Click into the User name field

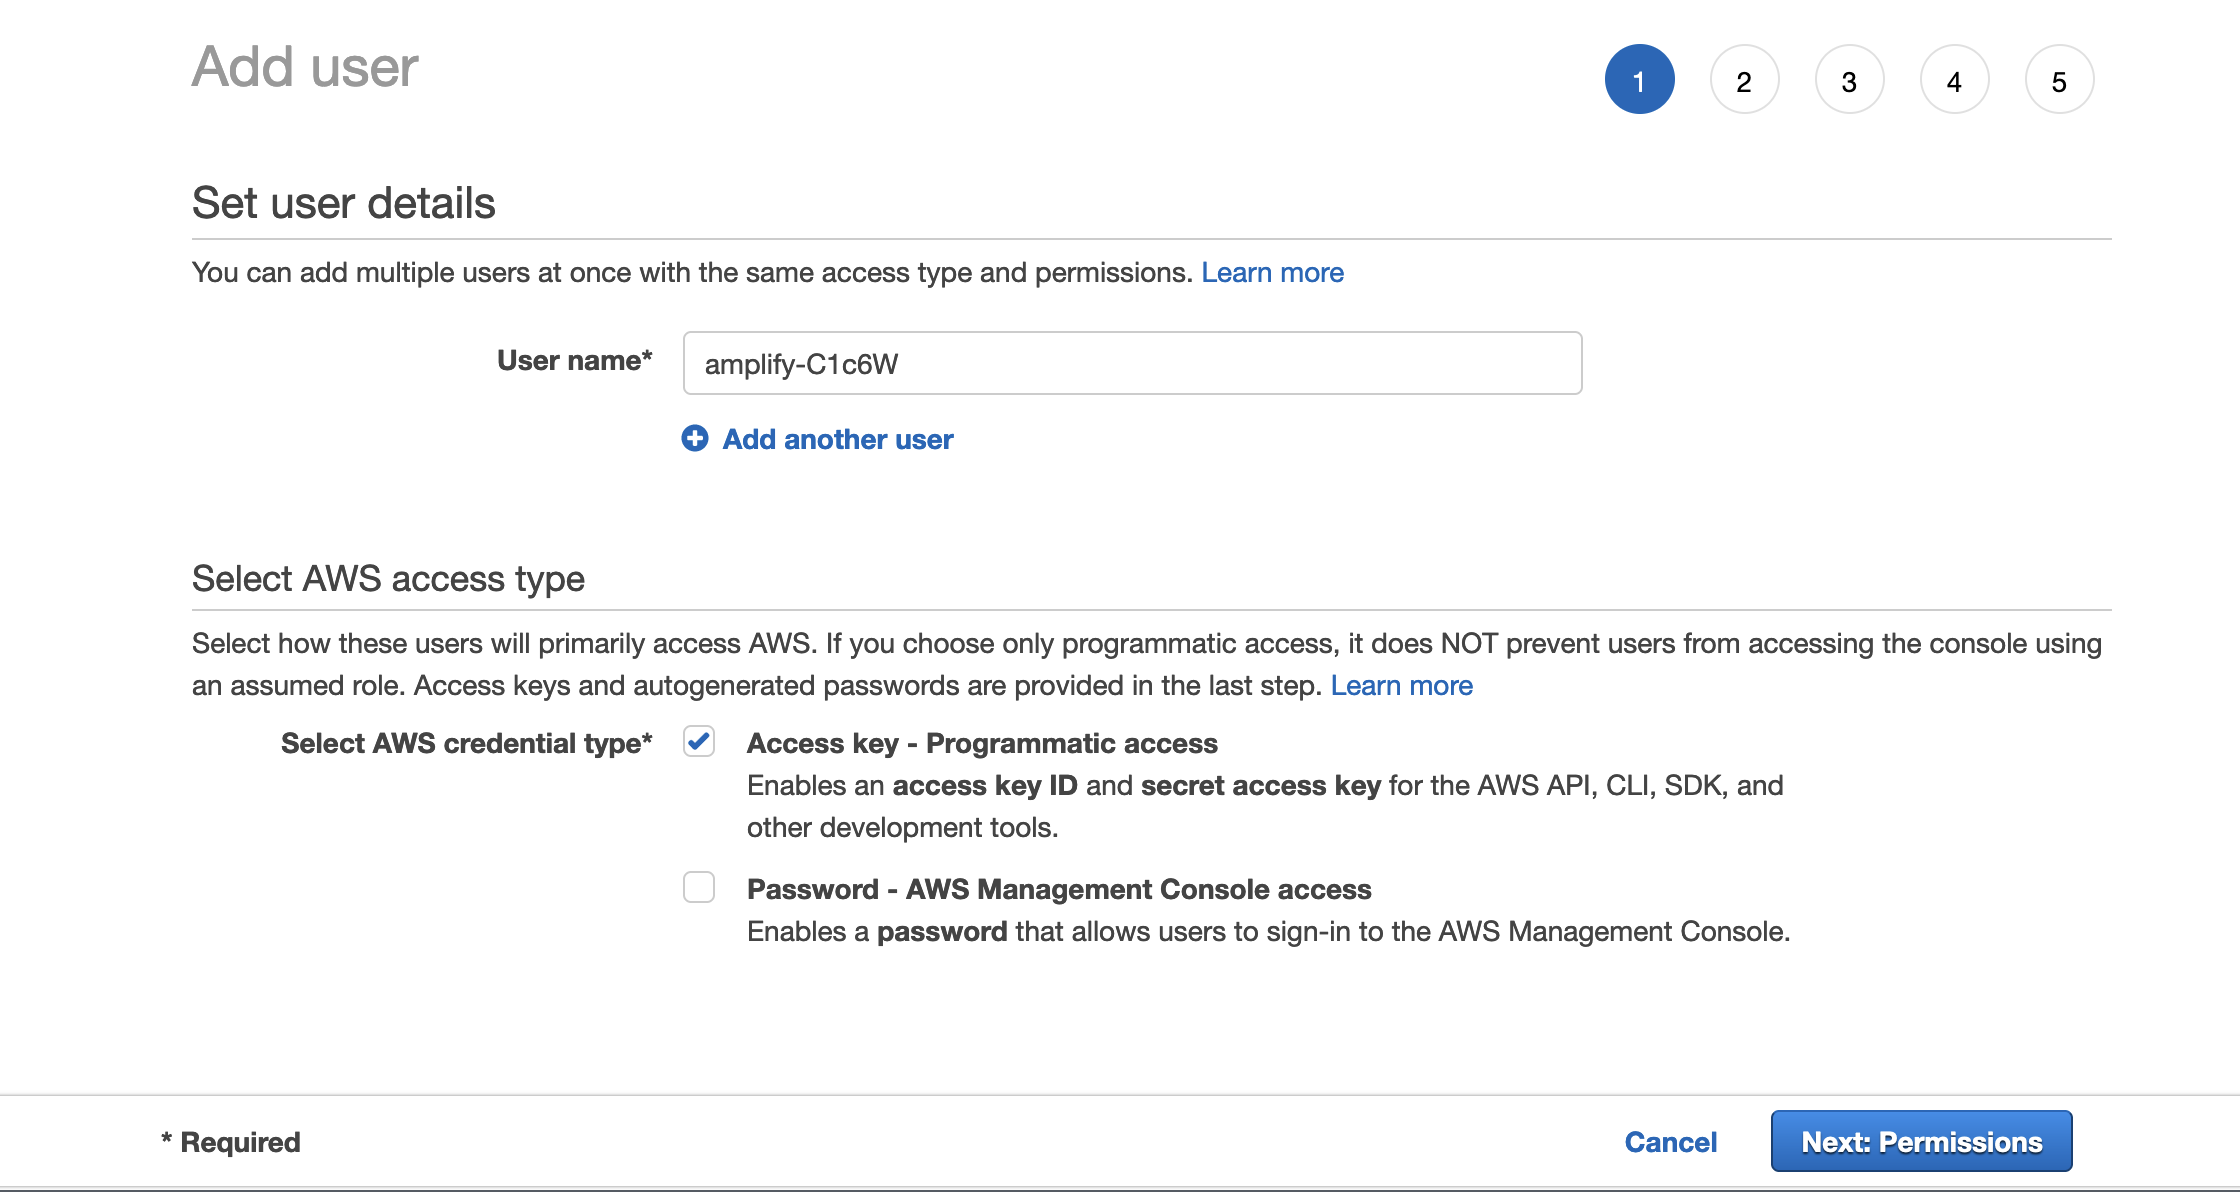1132,363
